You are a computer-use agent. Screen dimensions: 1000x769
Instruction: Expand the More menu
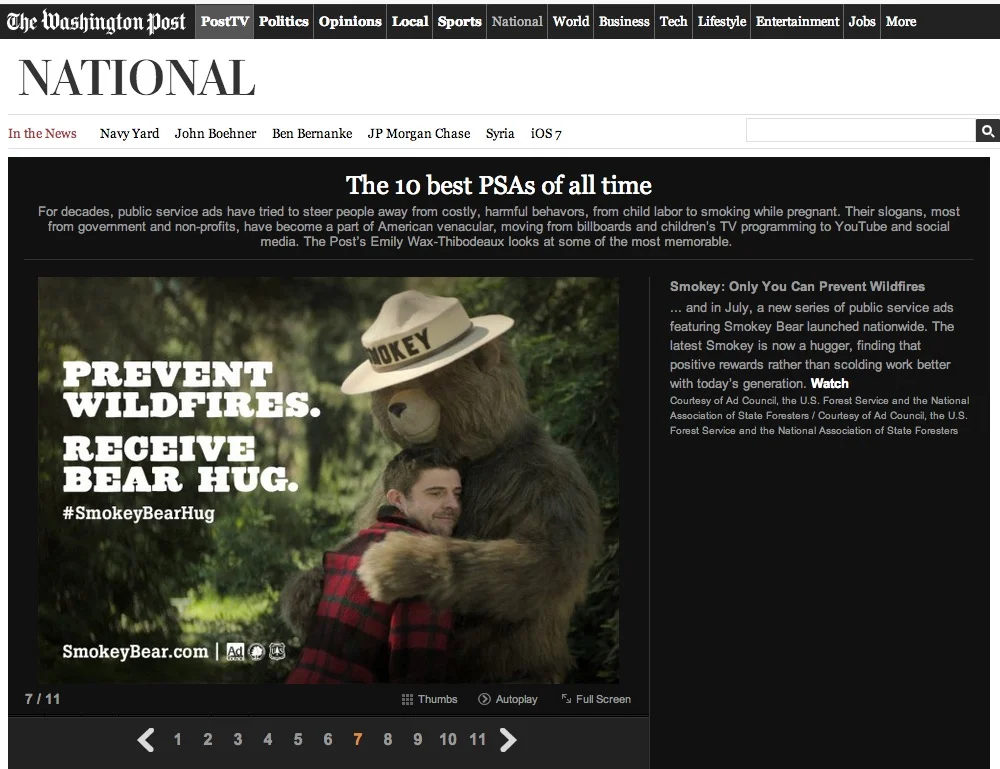click(901, 21)
